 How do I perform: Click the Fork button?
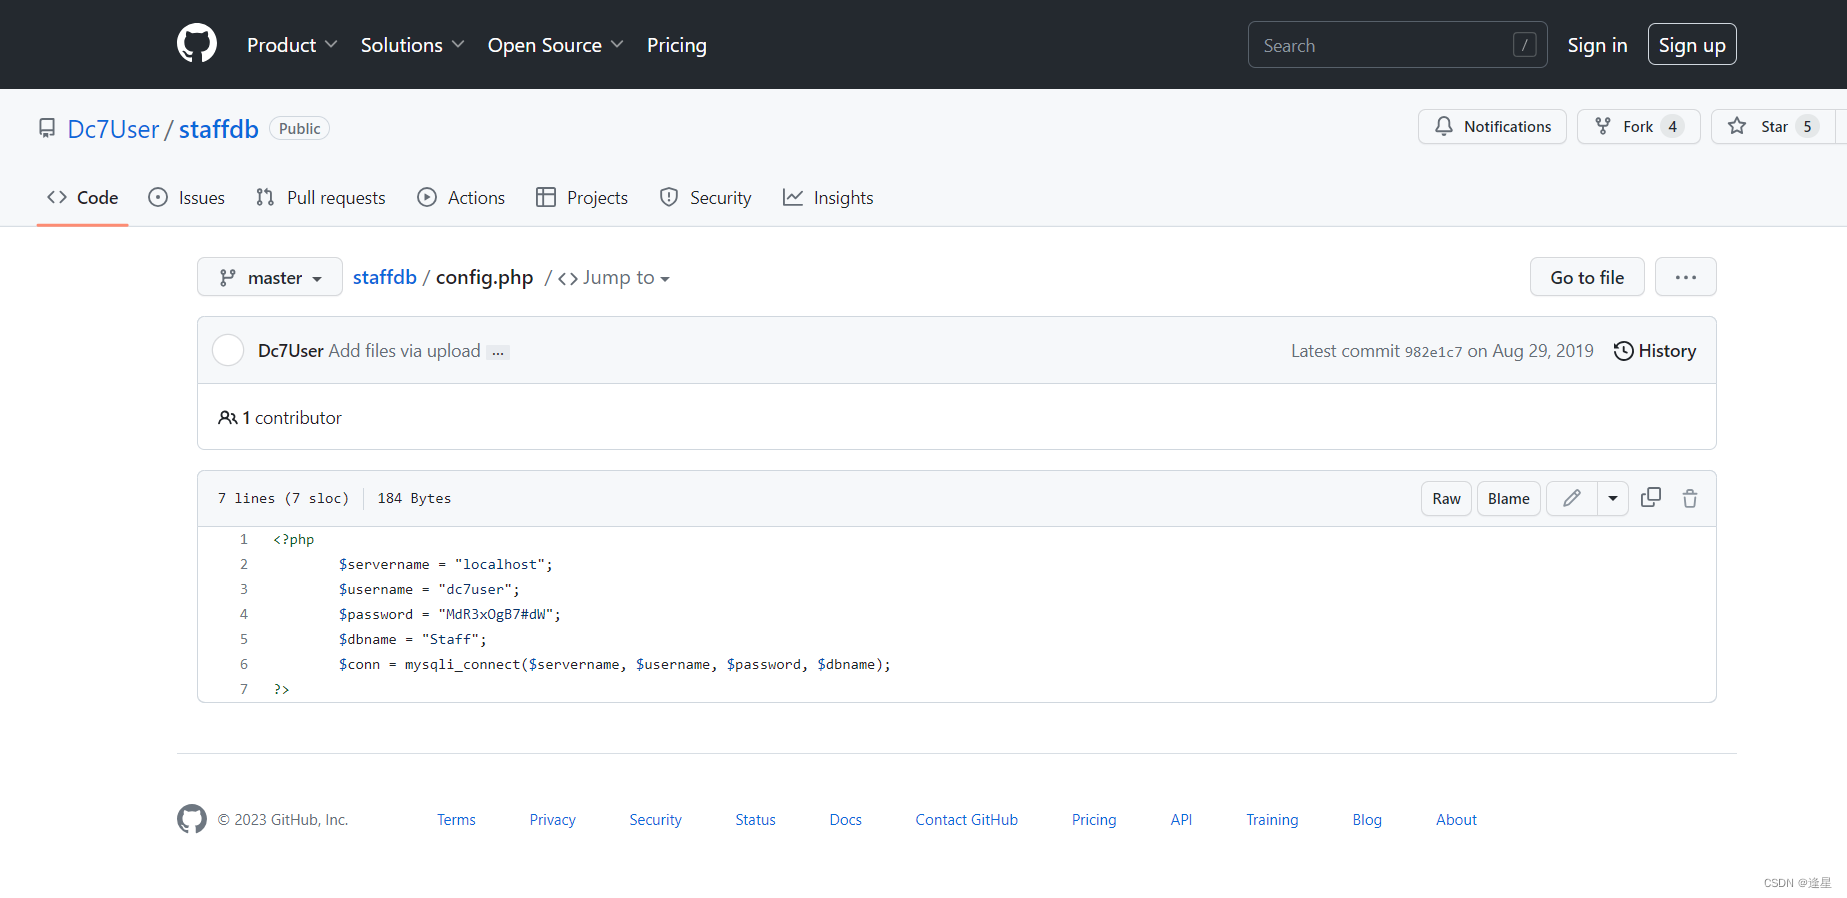click(1638, 127)
